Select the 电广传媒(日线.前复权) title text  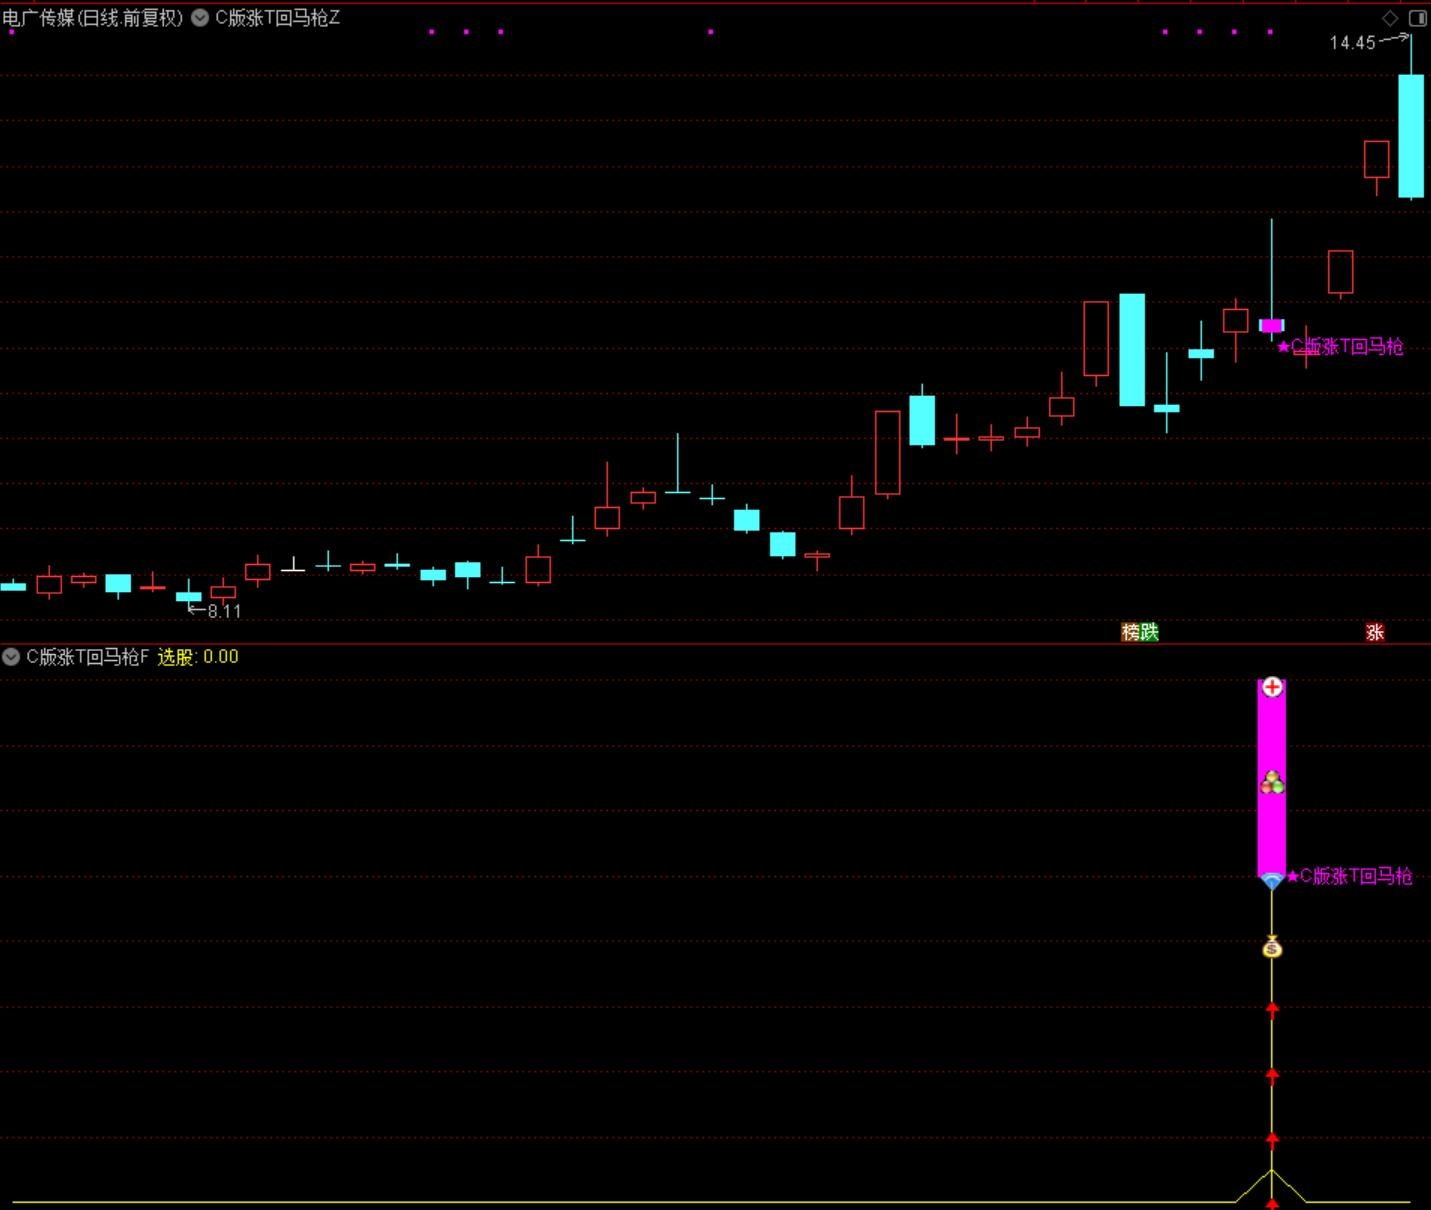coord(93,18)
